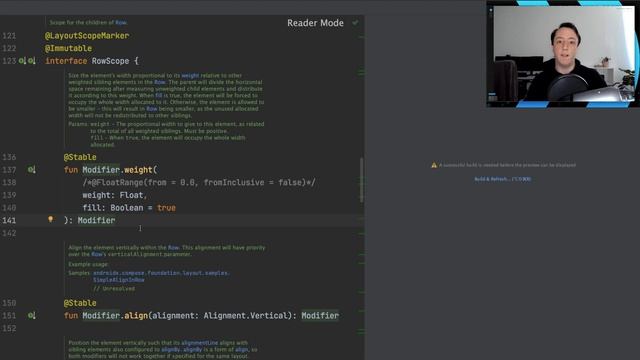Click the commented @FloatRange line 138
Screen dimensions: 640x360
[x=199, y=182]
